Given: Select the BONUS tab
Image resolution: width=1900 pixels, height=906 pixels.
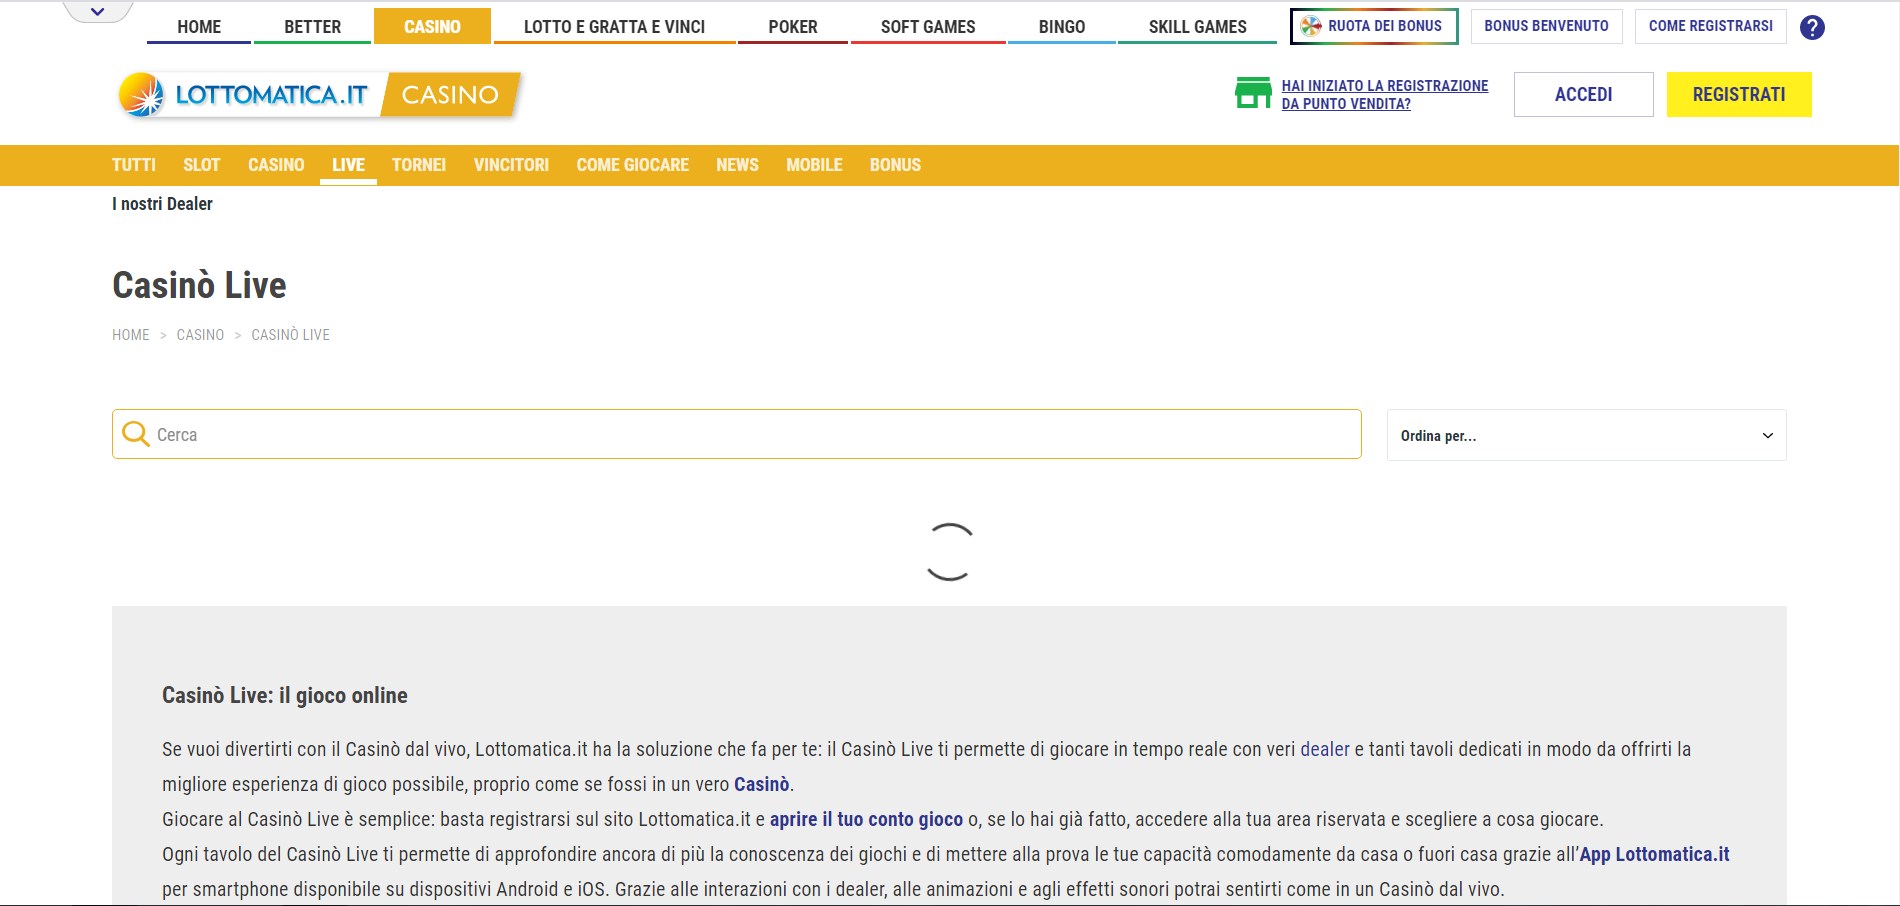Looking at the screenshot, I should (x=895, y=165).
